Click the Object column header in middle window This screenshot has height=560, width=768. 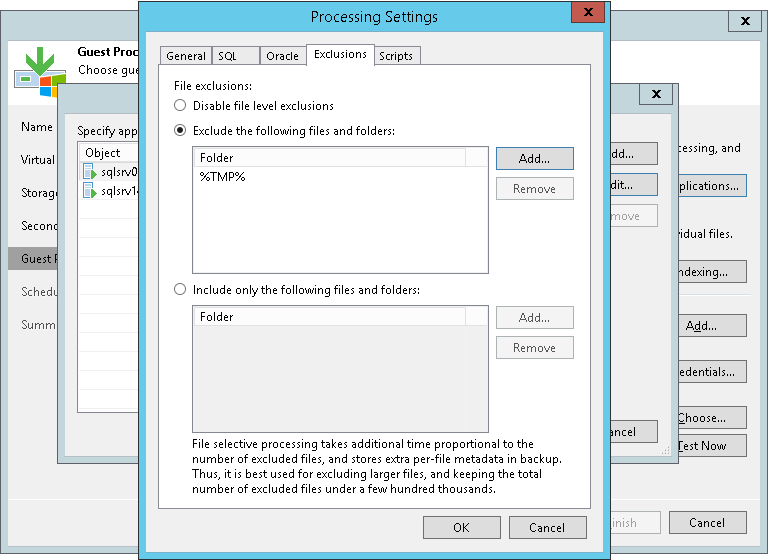click(x=108, y=152)
